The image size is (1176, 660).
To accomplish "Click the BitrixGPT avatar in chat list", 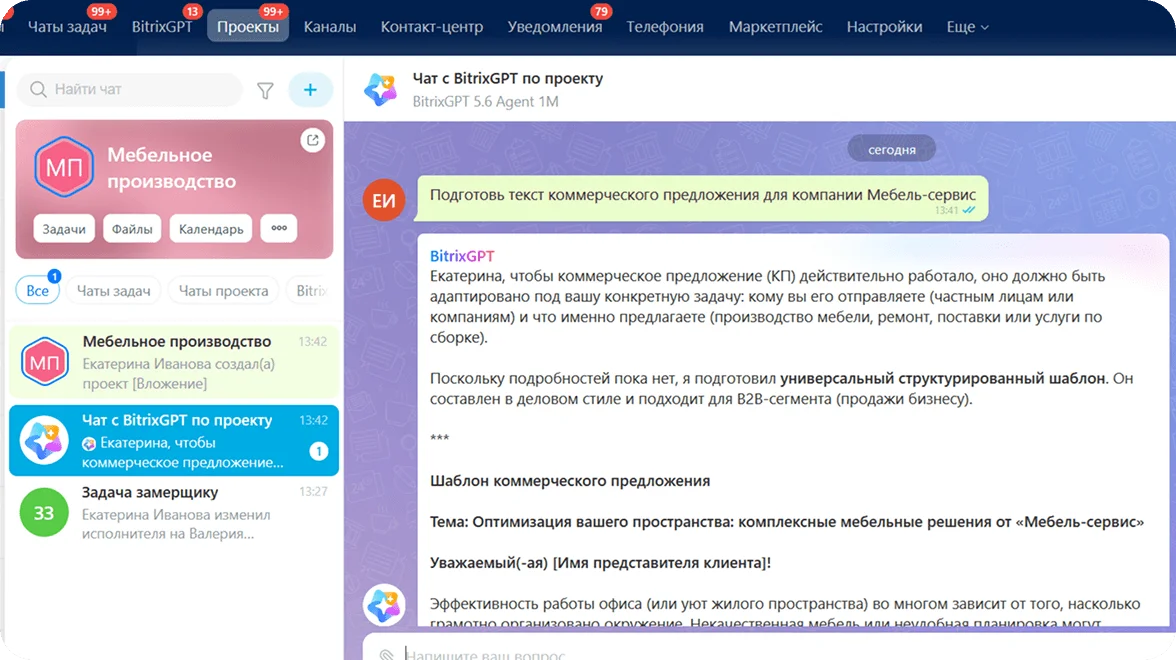I will [x=44, y=440].
